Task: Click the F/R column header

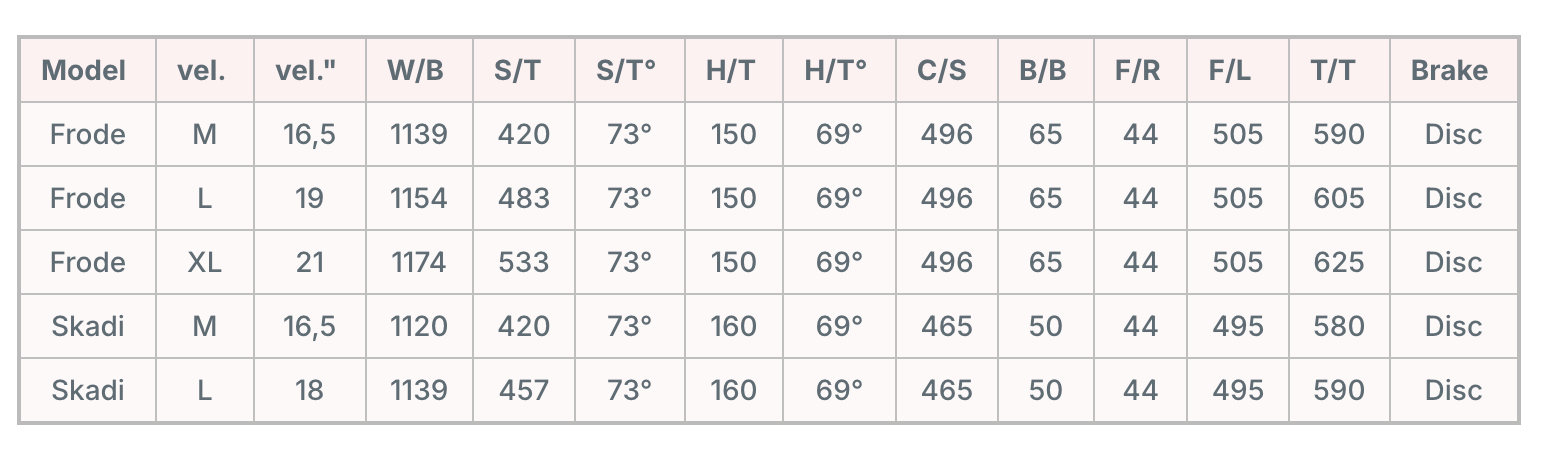Action: click(x=1138, y=71)
